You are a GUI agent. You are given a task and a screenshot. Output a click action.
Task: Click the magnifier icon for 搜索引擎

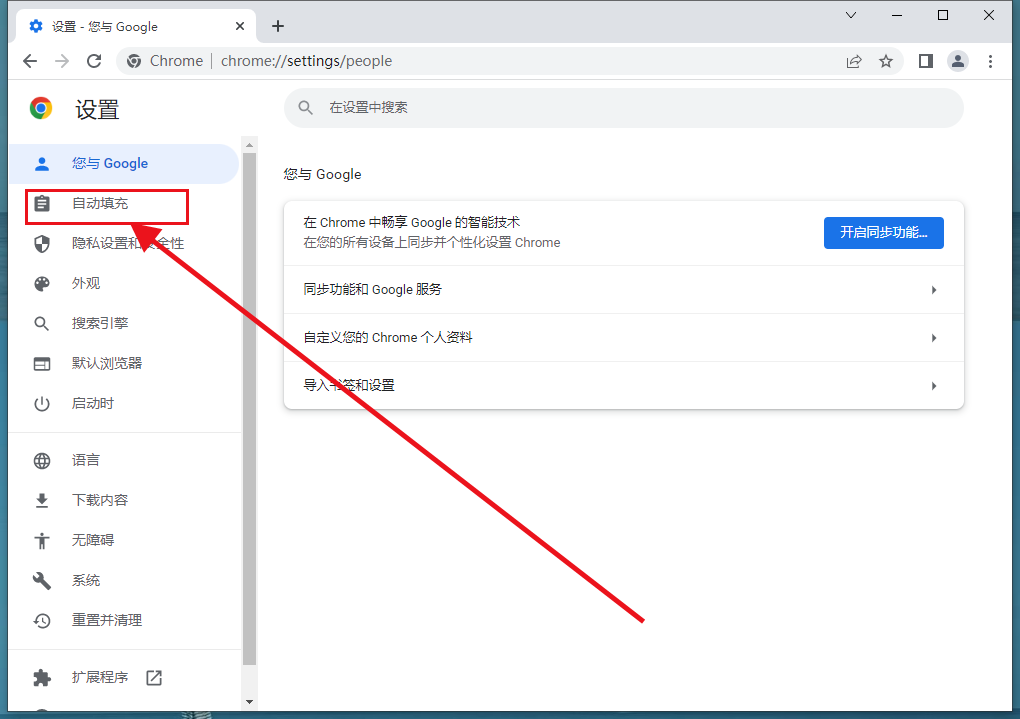coord(42,324)
